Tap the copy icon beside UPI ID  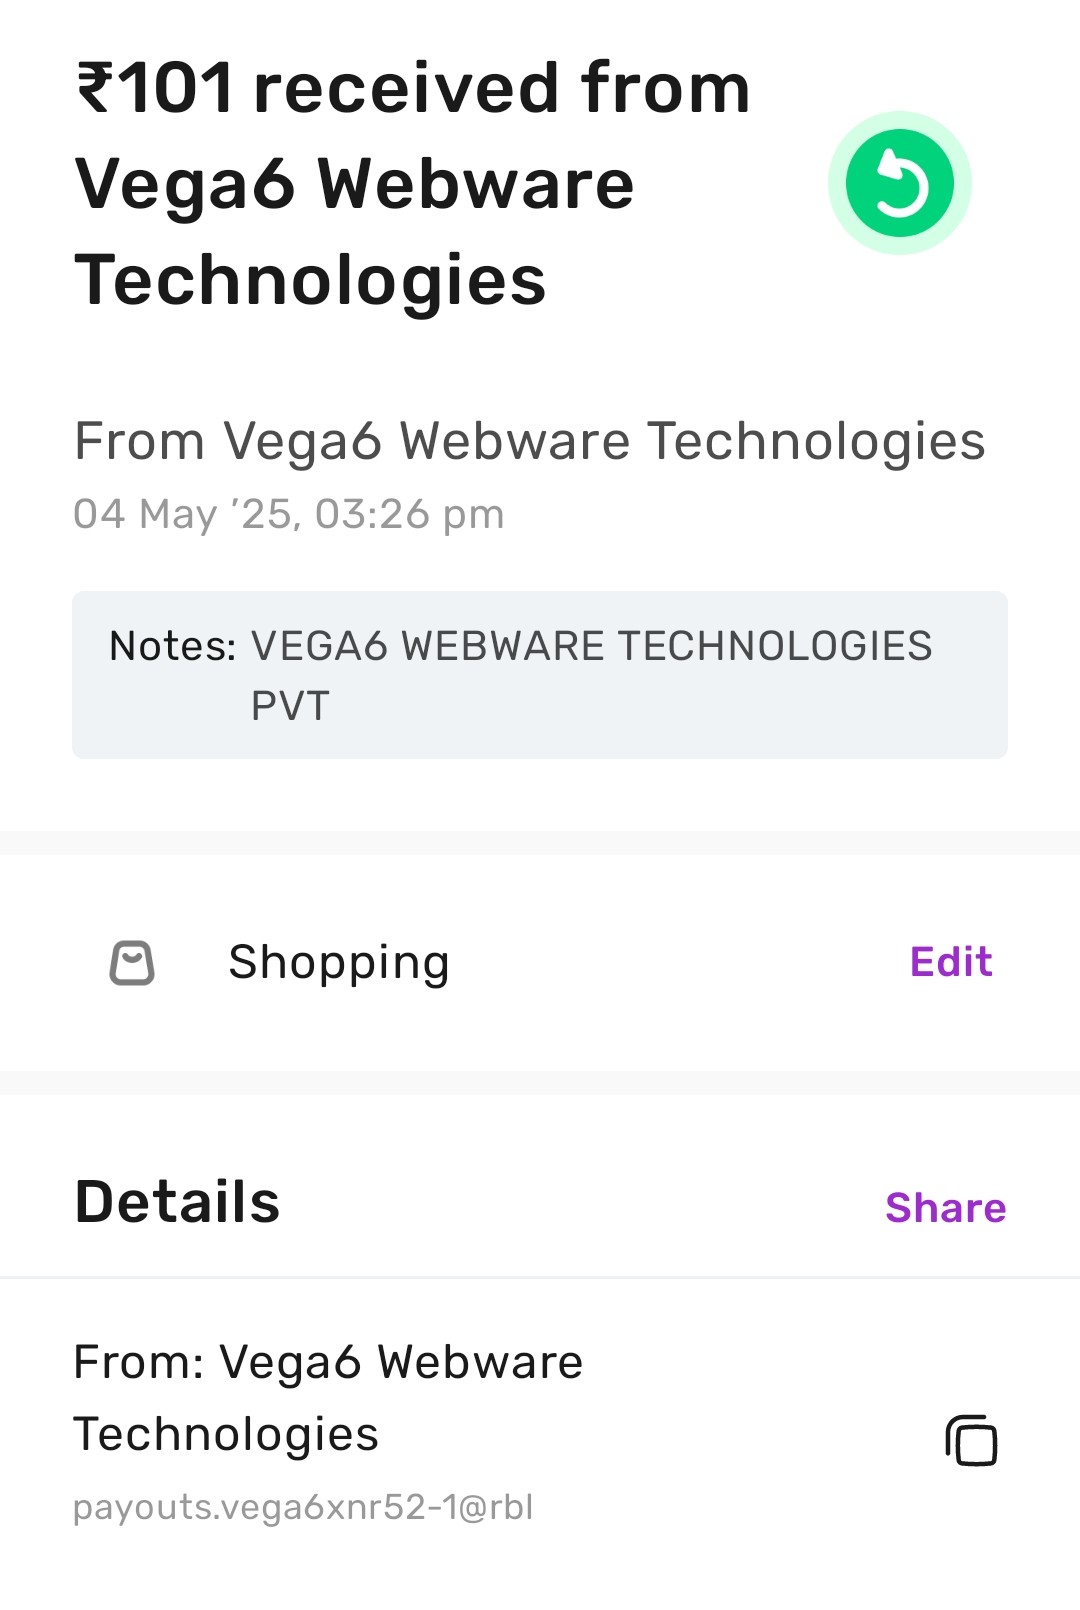[x=971, y=1440]
